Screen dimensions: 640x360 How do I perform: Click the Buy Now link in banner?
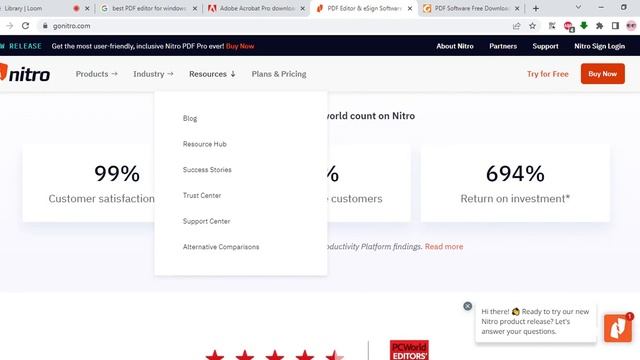(240, 46)
